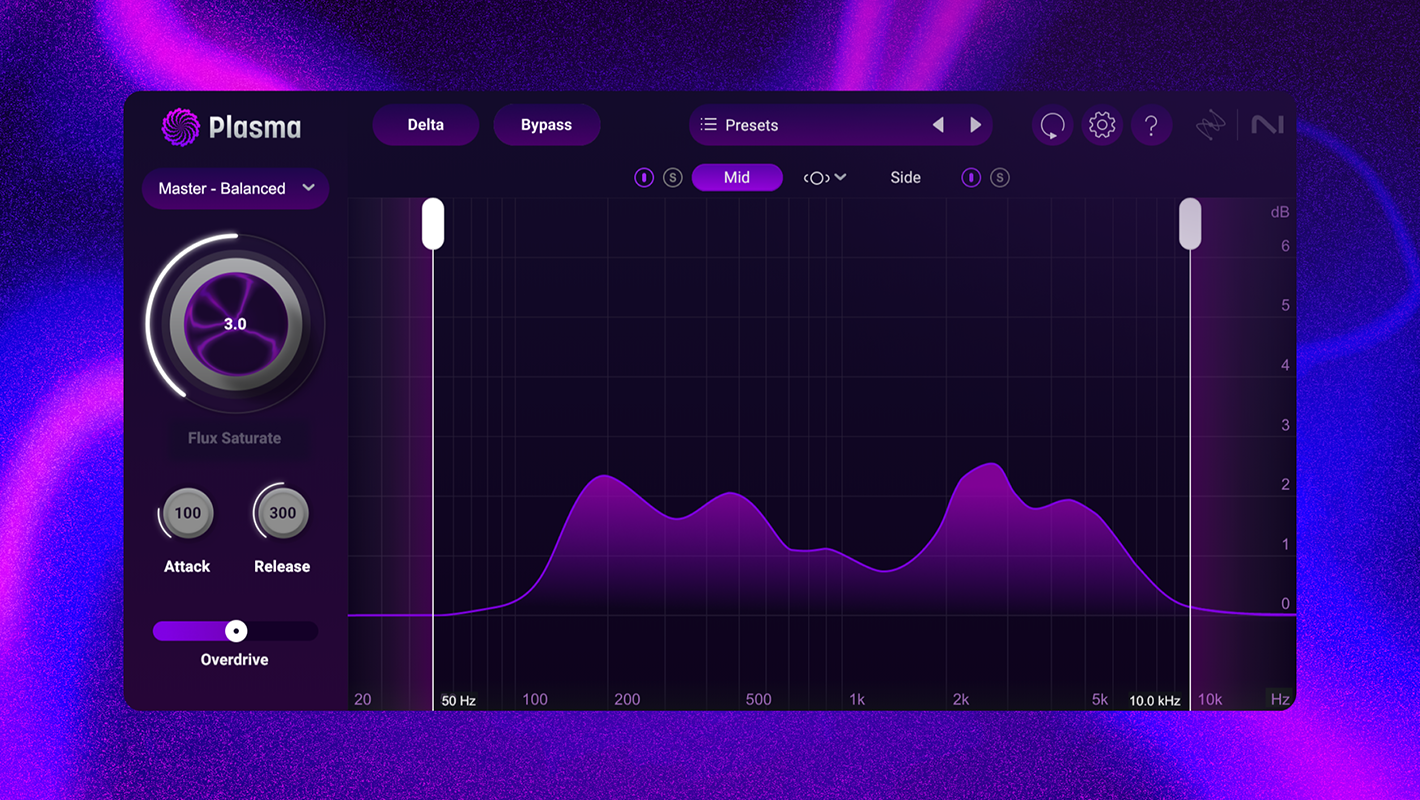Open the Master - Balanced mode dropdown

tap(236, 188)
